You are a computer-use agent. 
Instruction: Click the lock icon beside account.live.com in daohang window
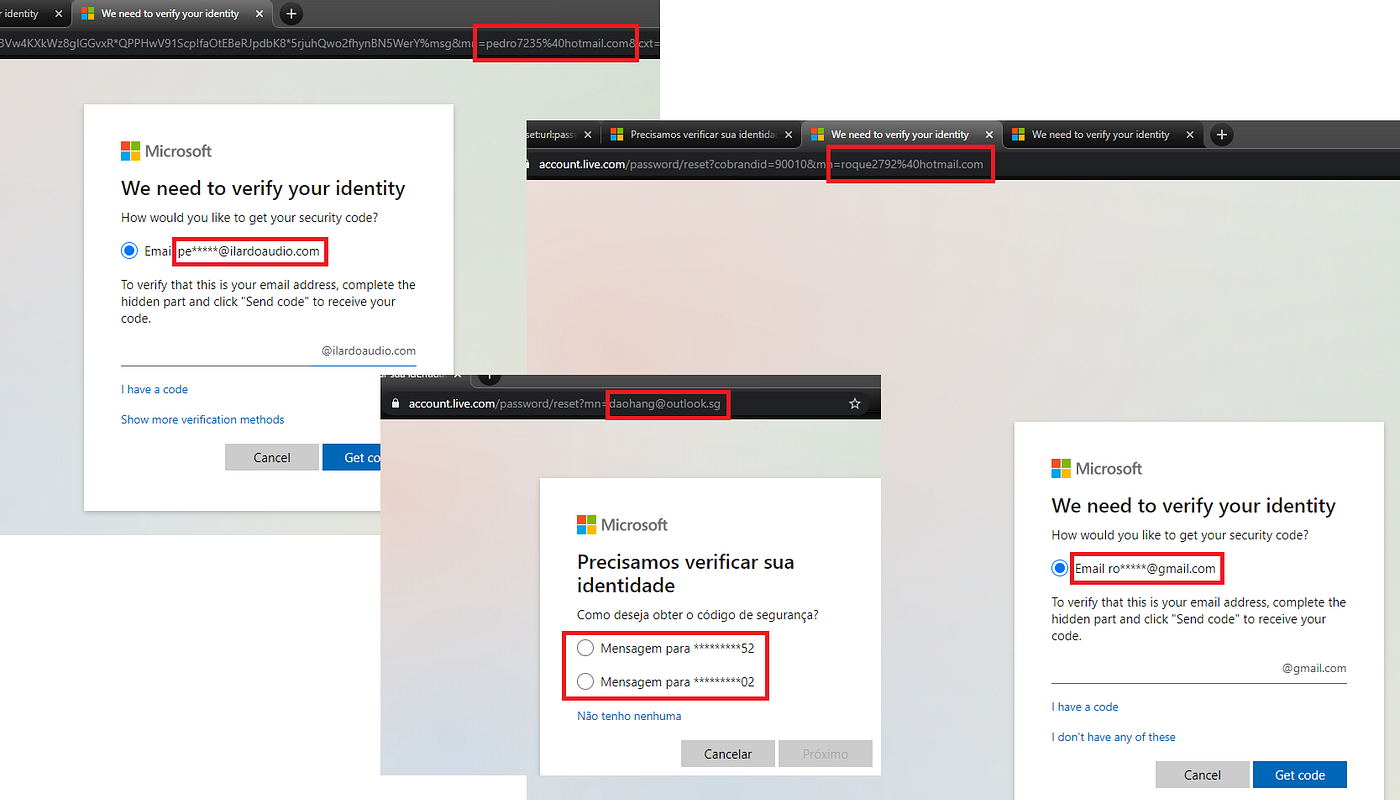pos(397,404)
